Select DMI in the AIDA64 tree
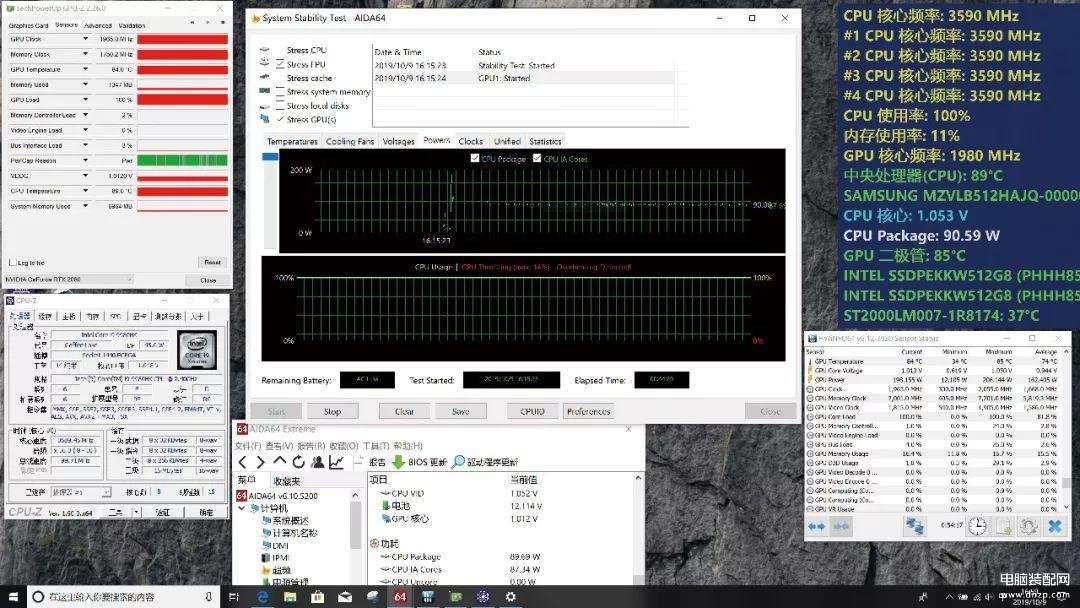The image size is (1080, 608). [280, 545]
